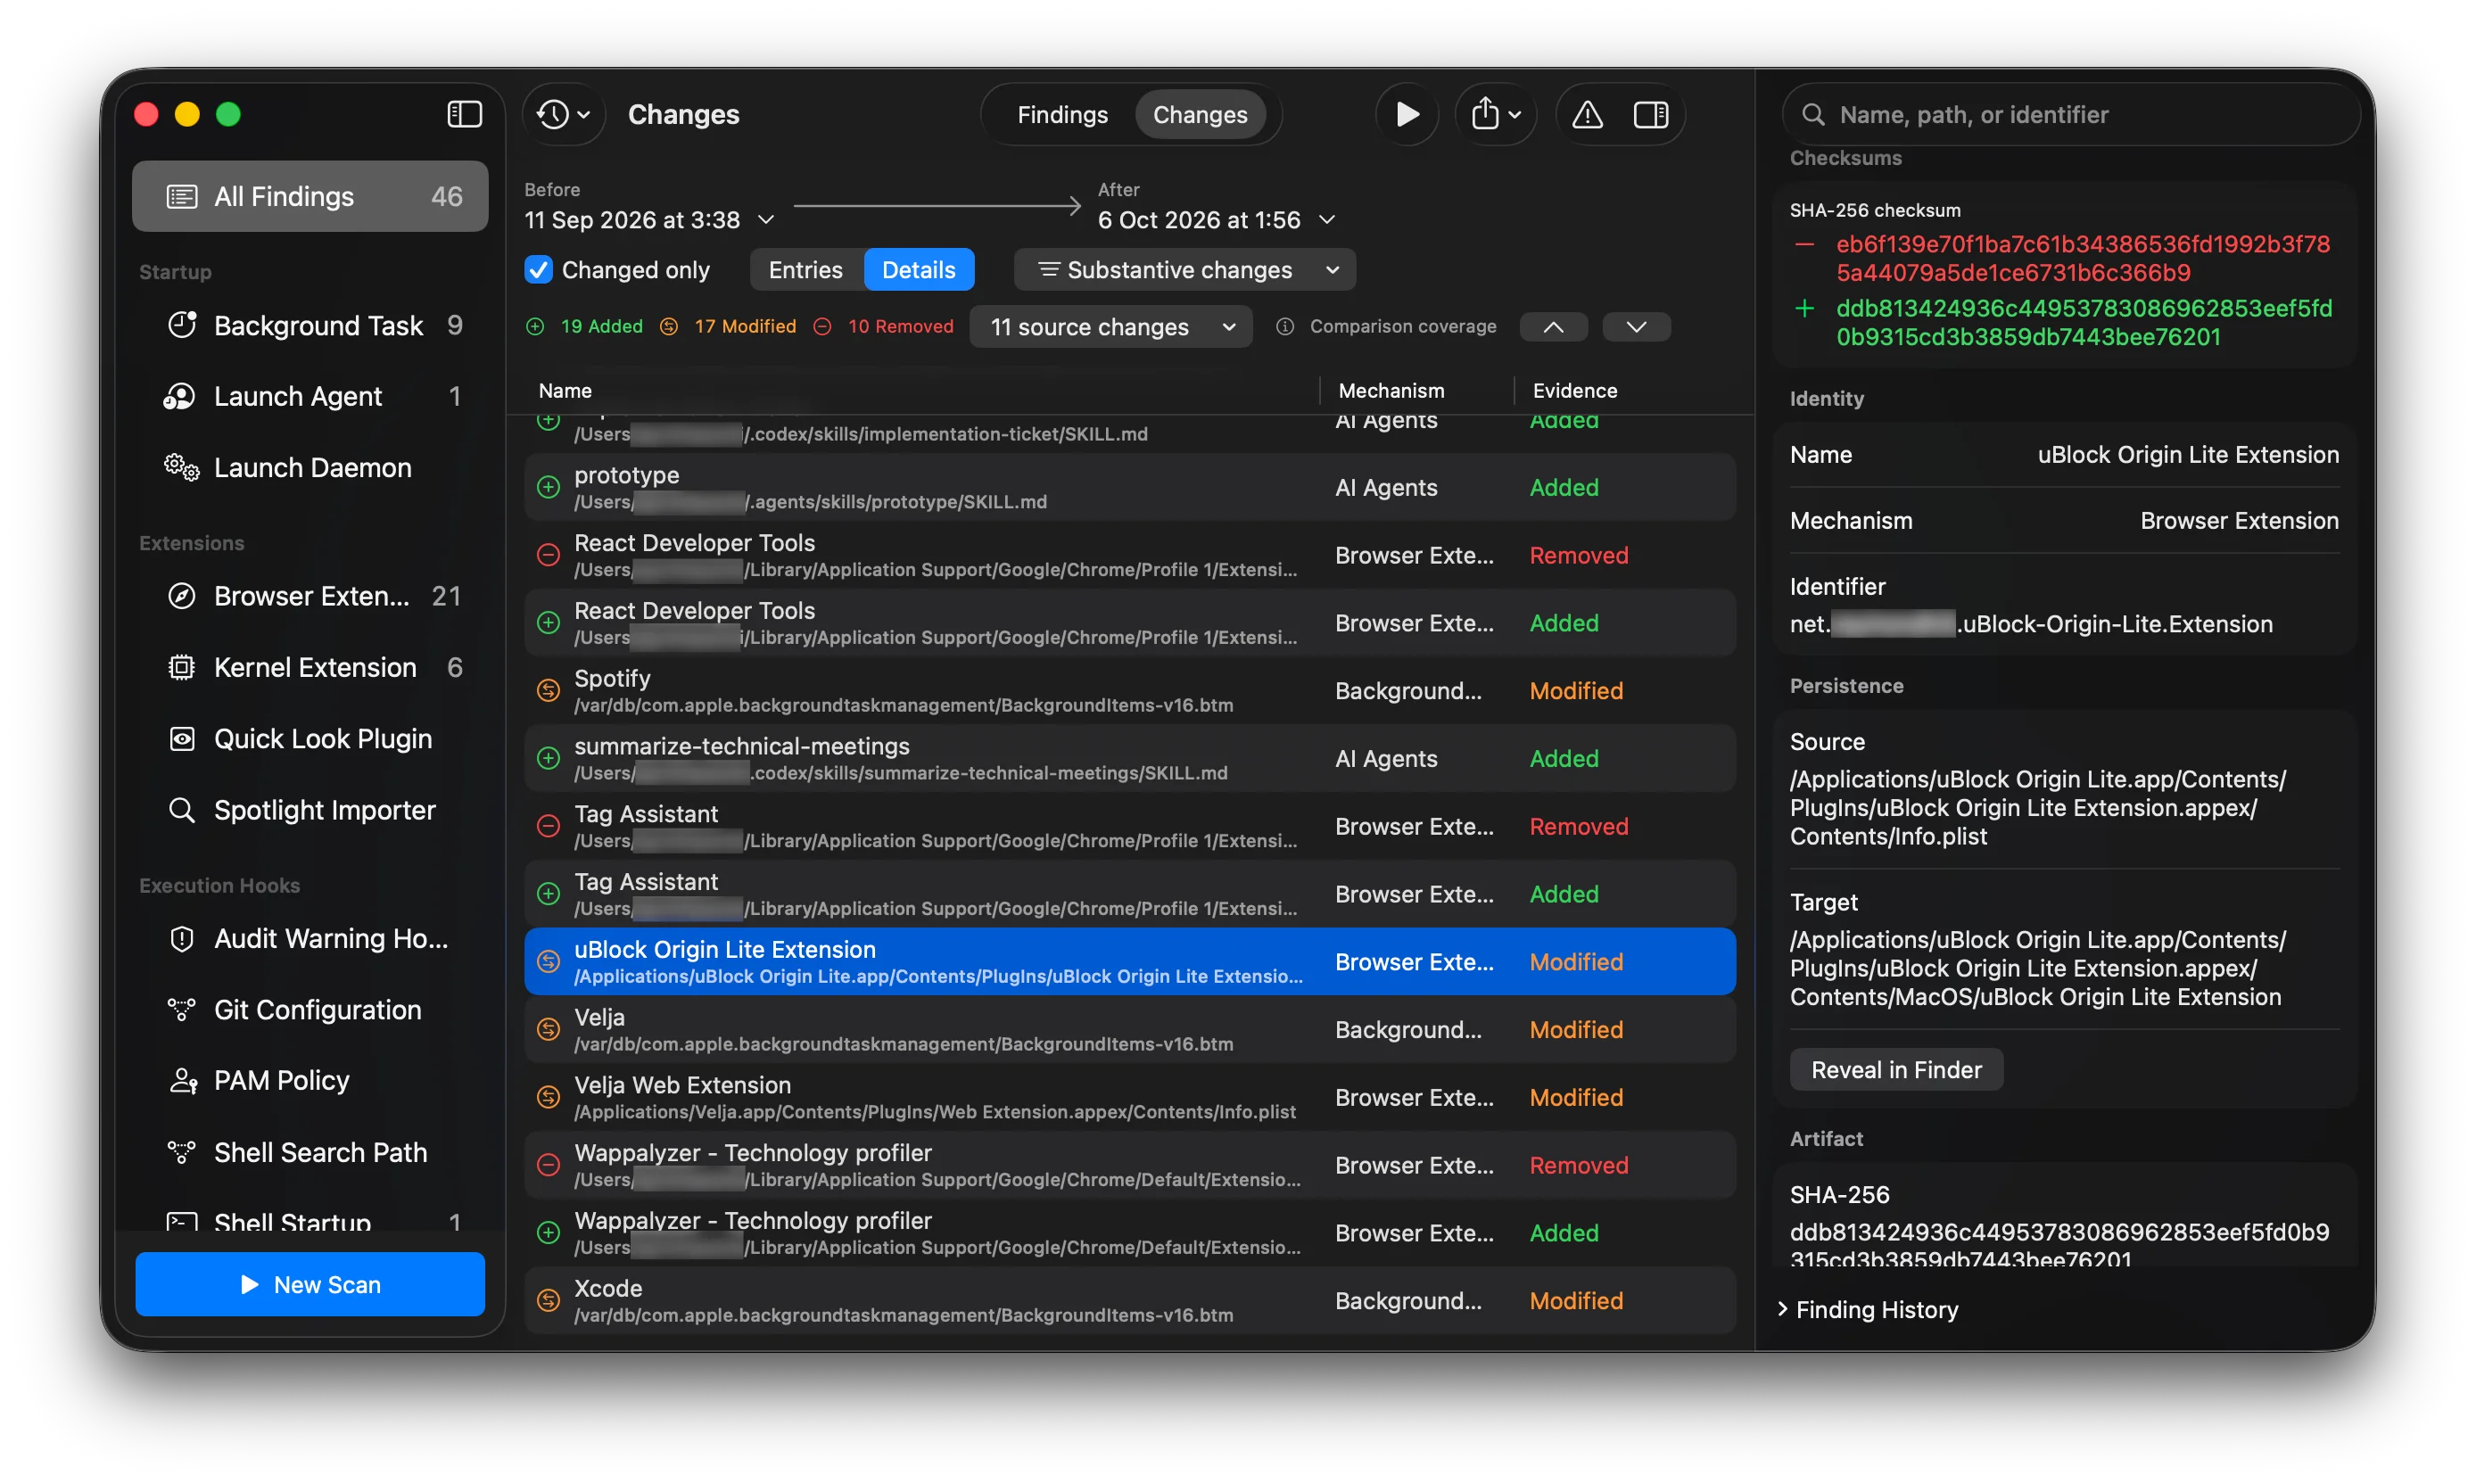Run scan with the play button
This screenshot has width=2476, height=1484.
coord(1407,114)
